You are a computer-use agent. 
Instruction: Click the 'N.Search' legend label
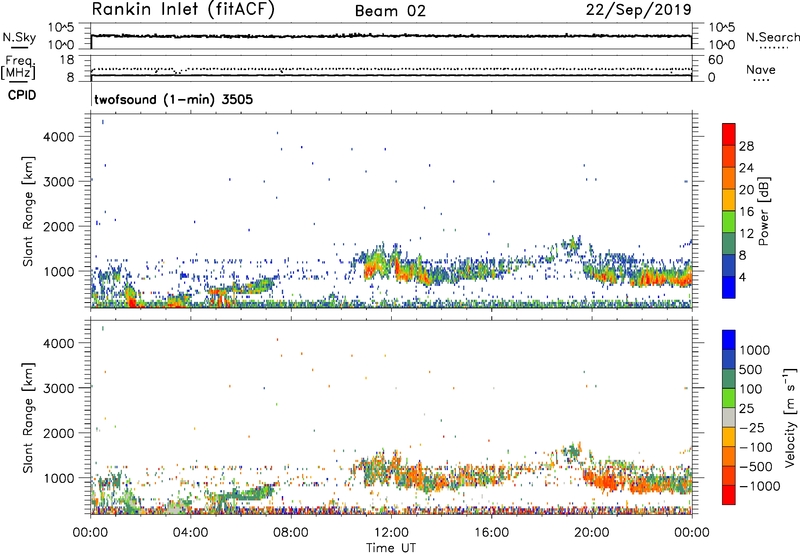(772, 37)
